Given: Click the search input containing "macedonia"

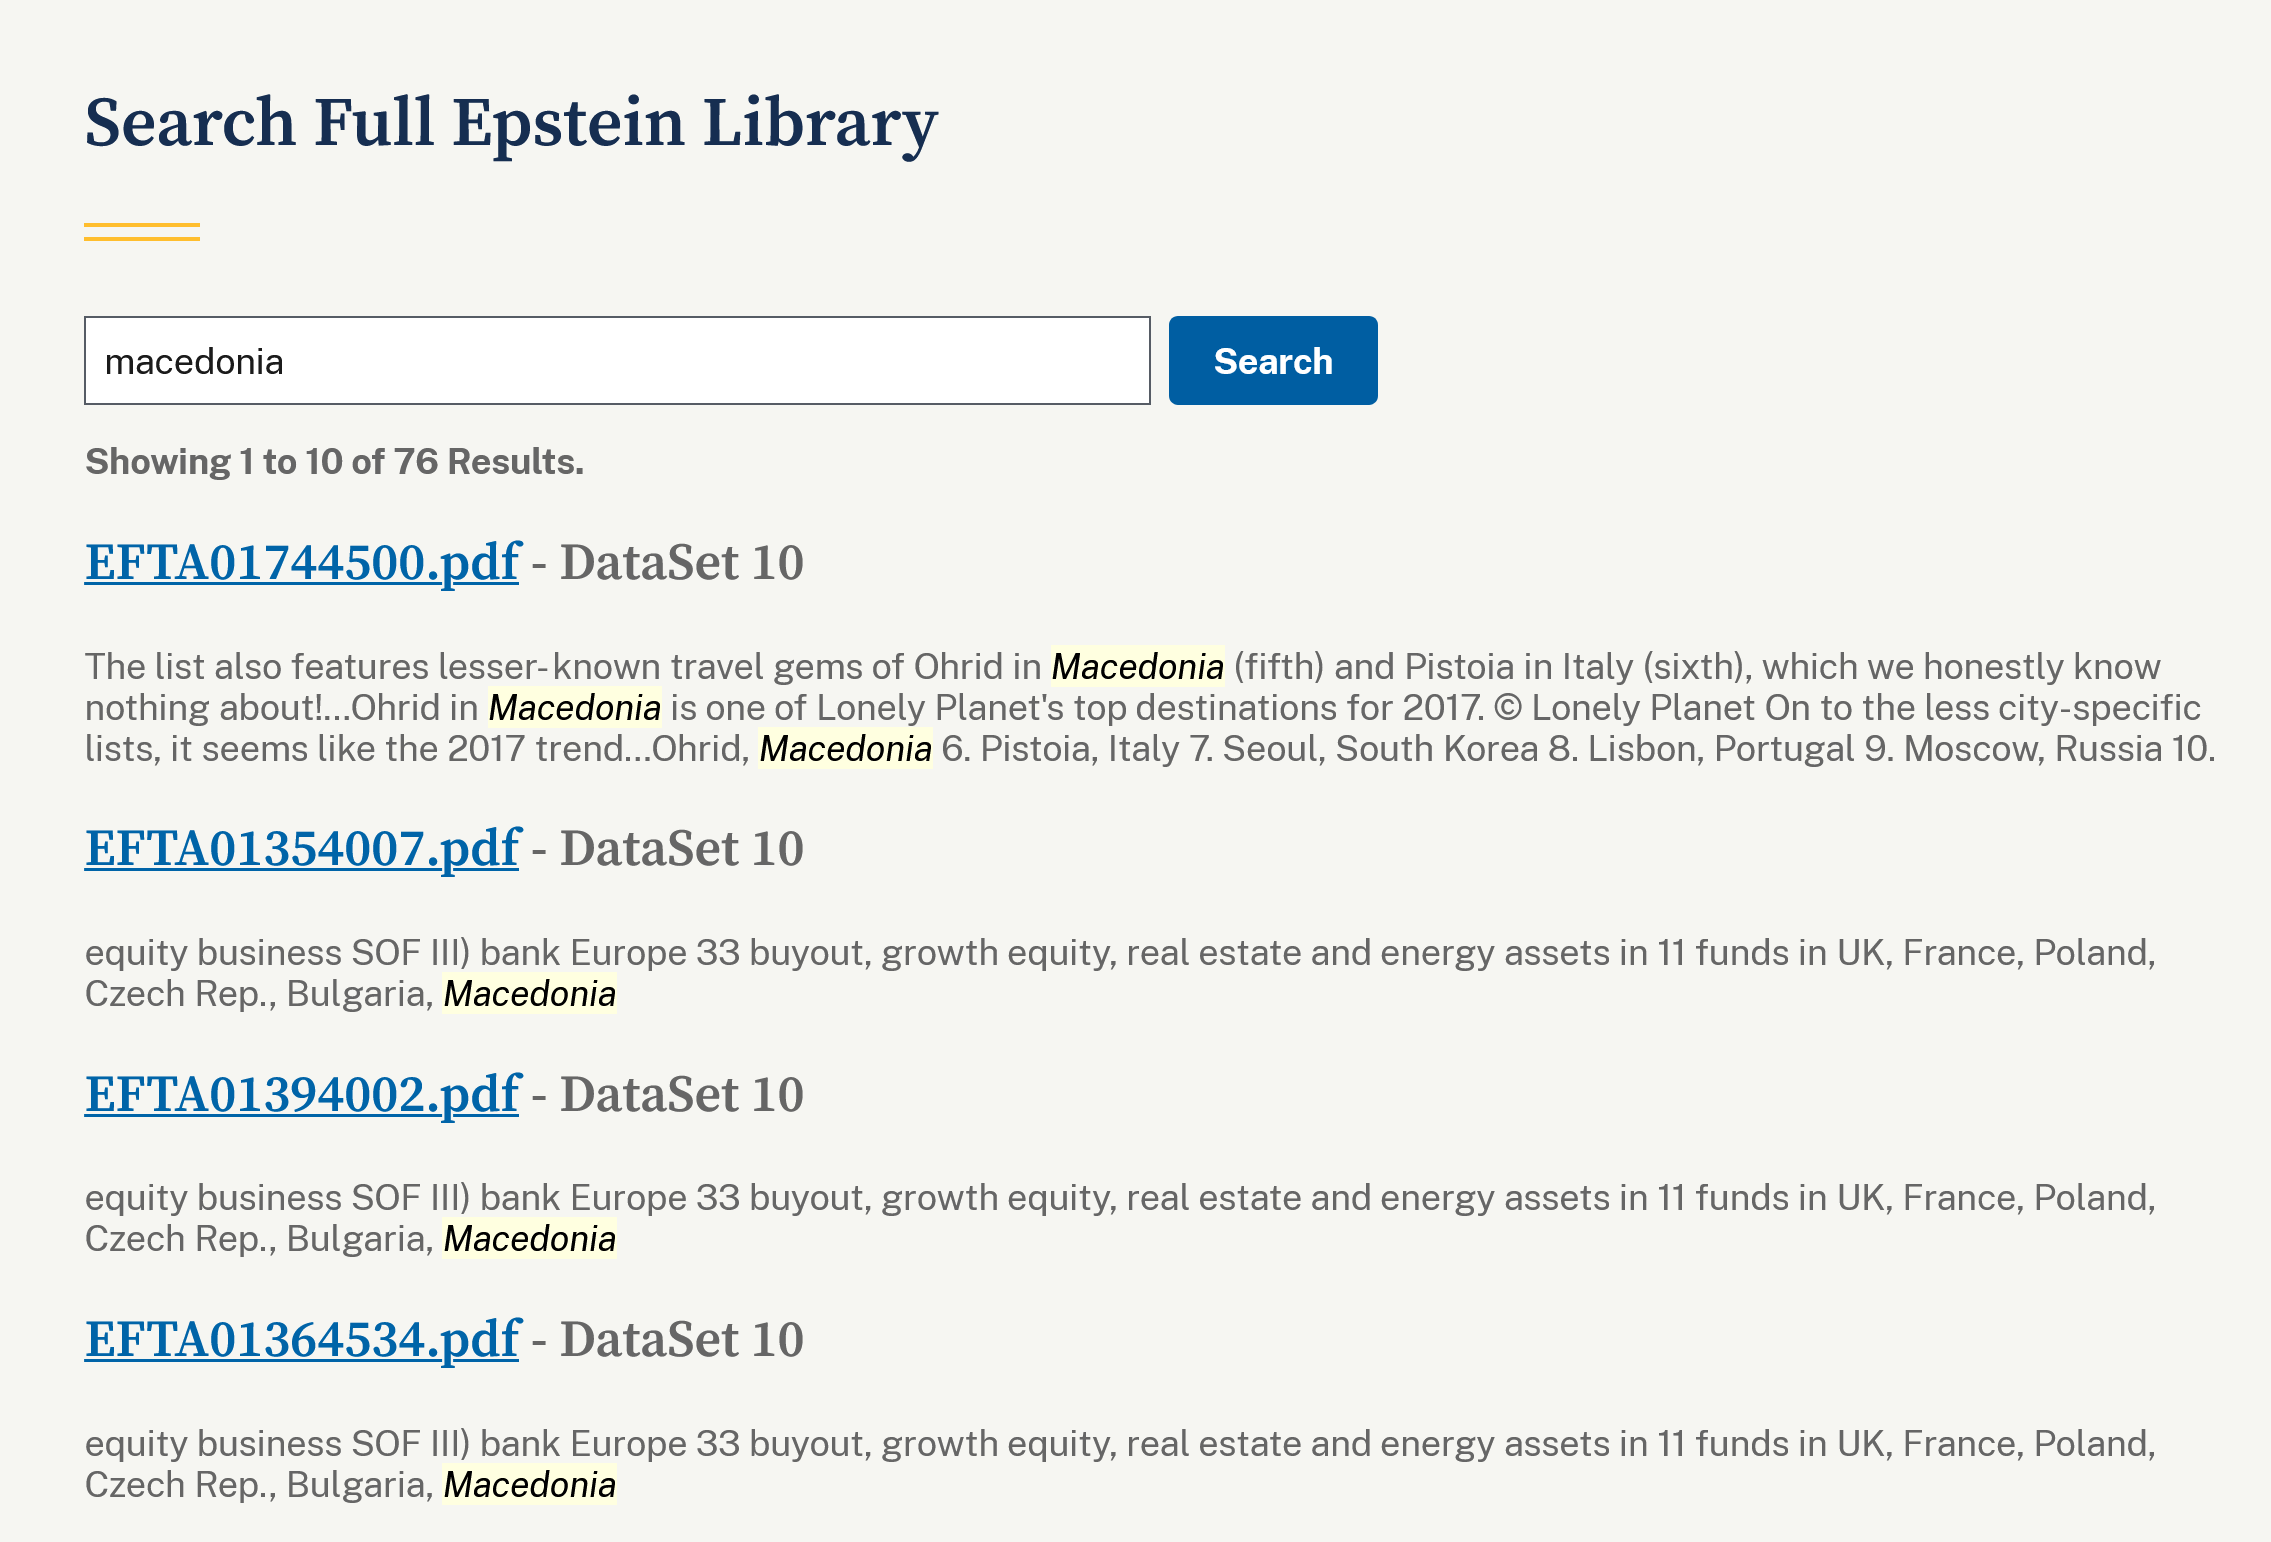Looking at the screenshot, I should [616, 361].
